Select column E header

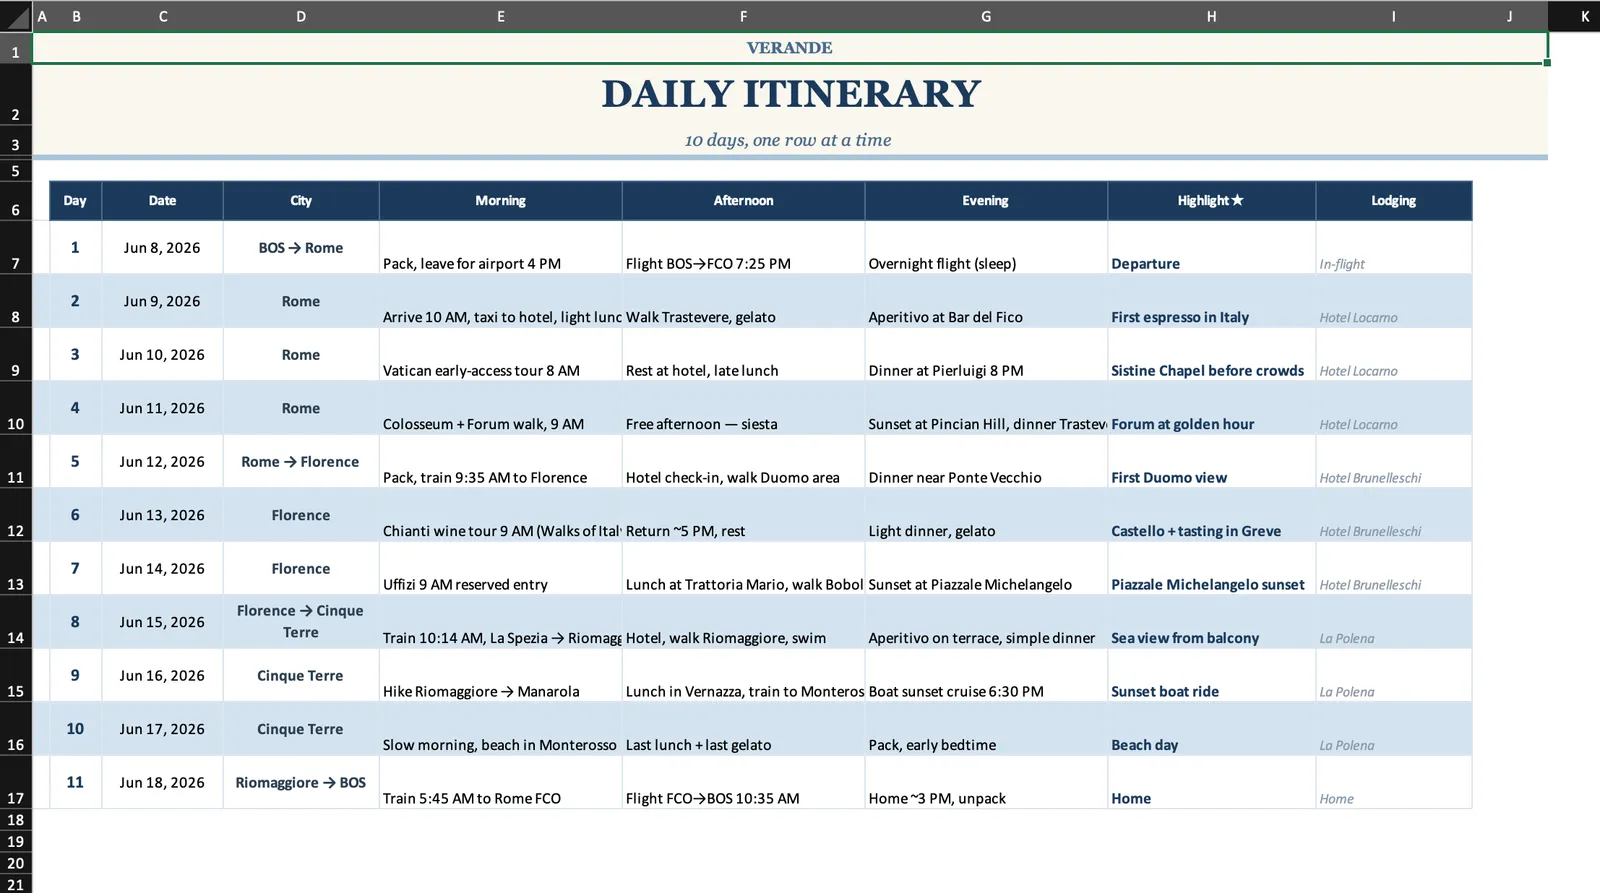point(500,16)
